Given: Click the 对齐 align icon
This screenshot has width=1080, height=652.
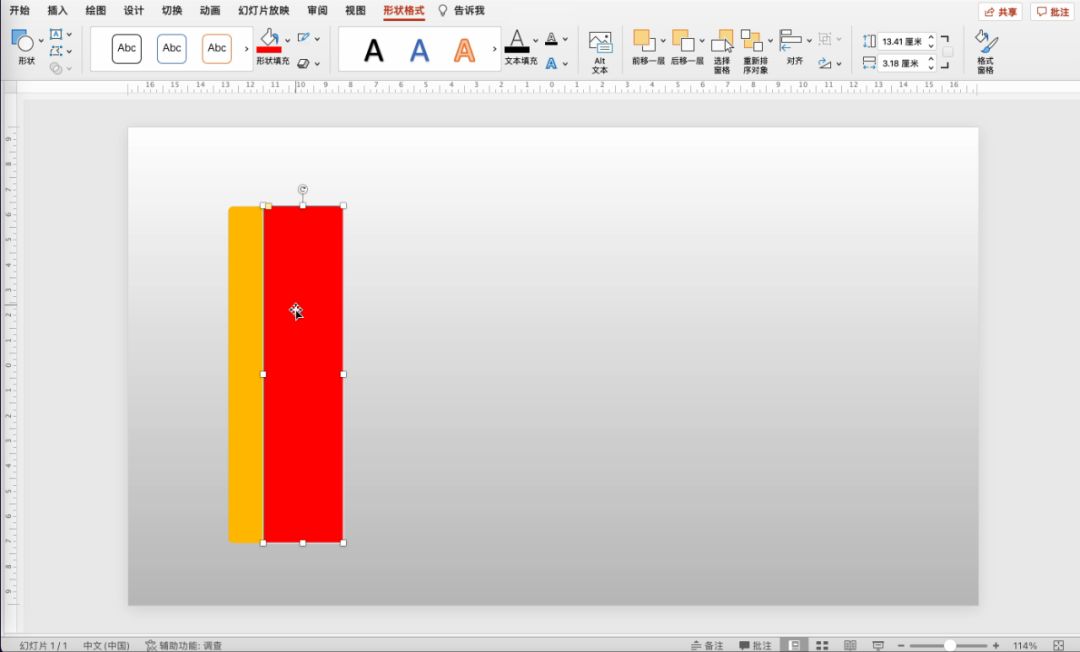Looking at the screenshot, I should coord(790,40).
